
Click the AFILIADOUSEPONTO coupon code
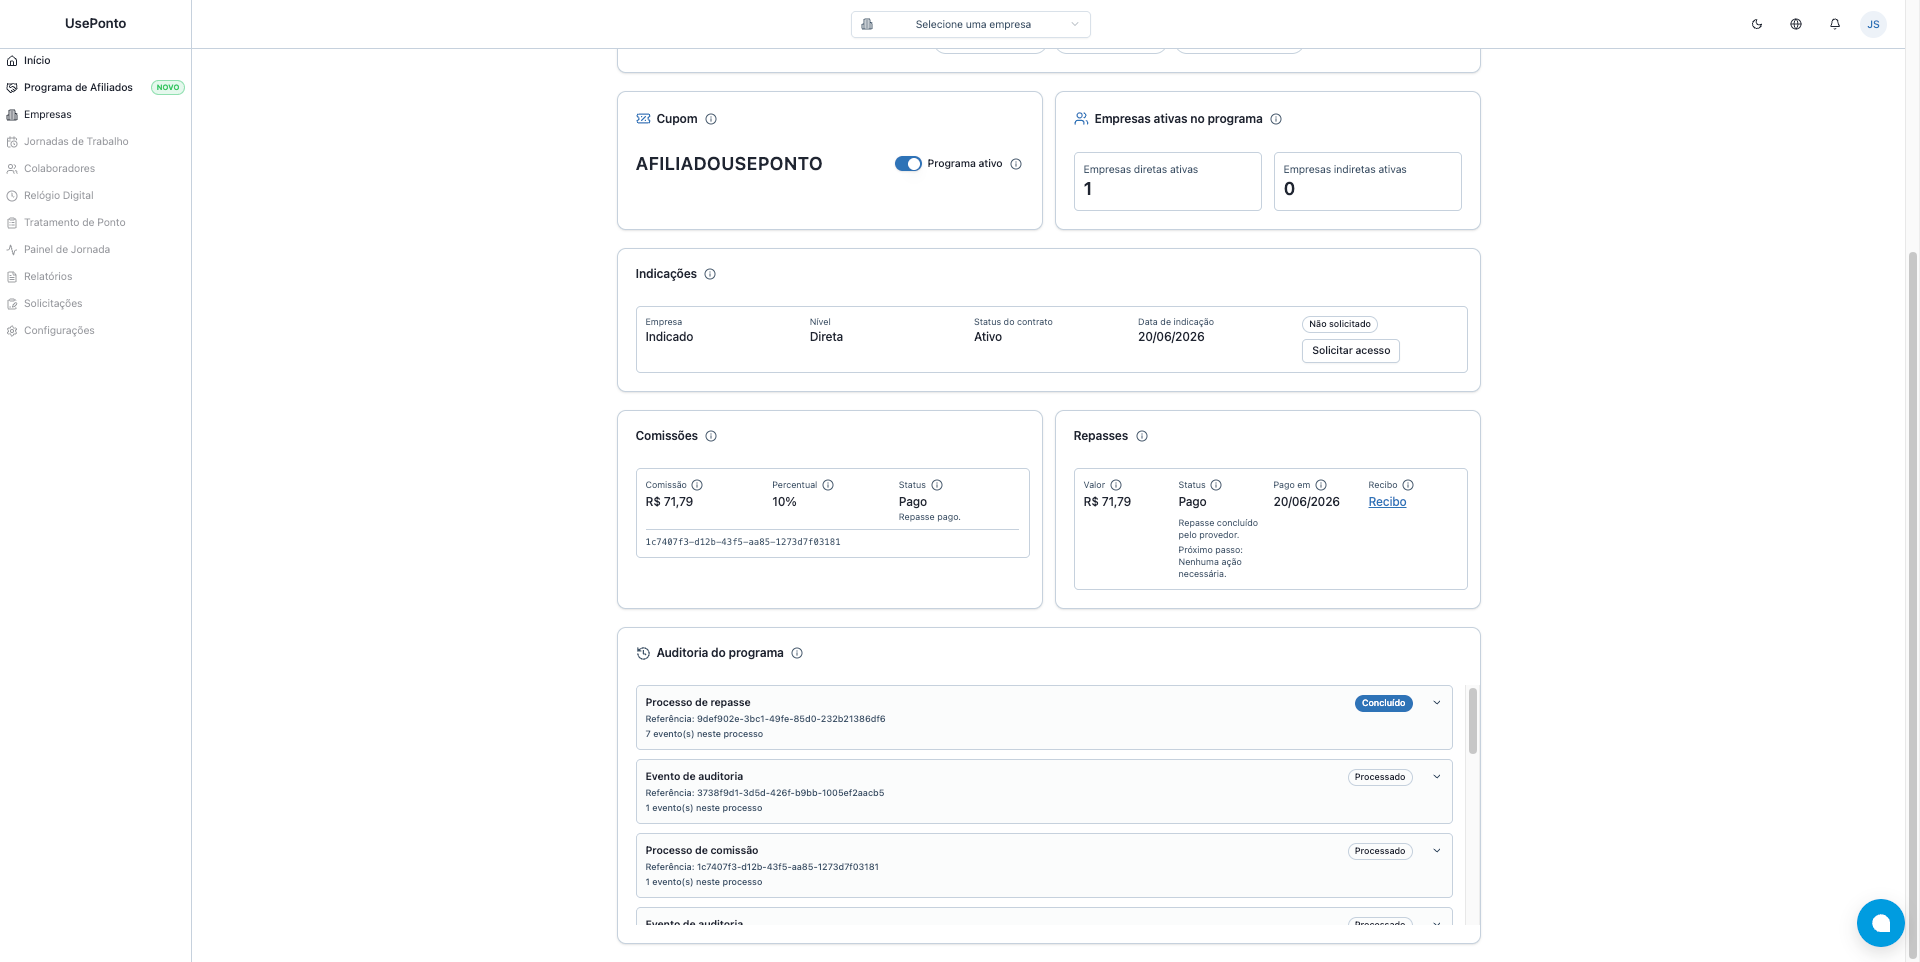(729, 164)
